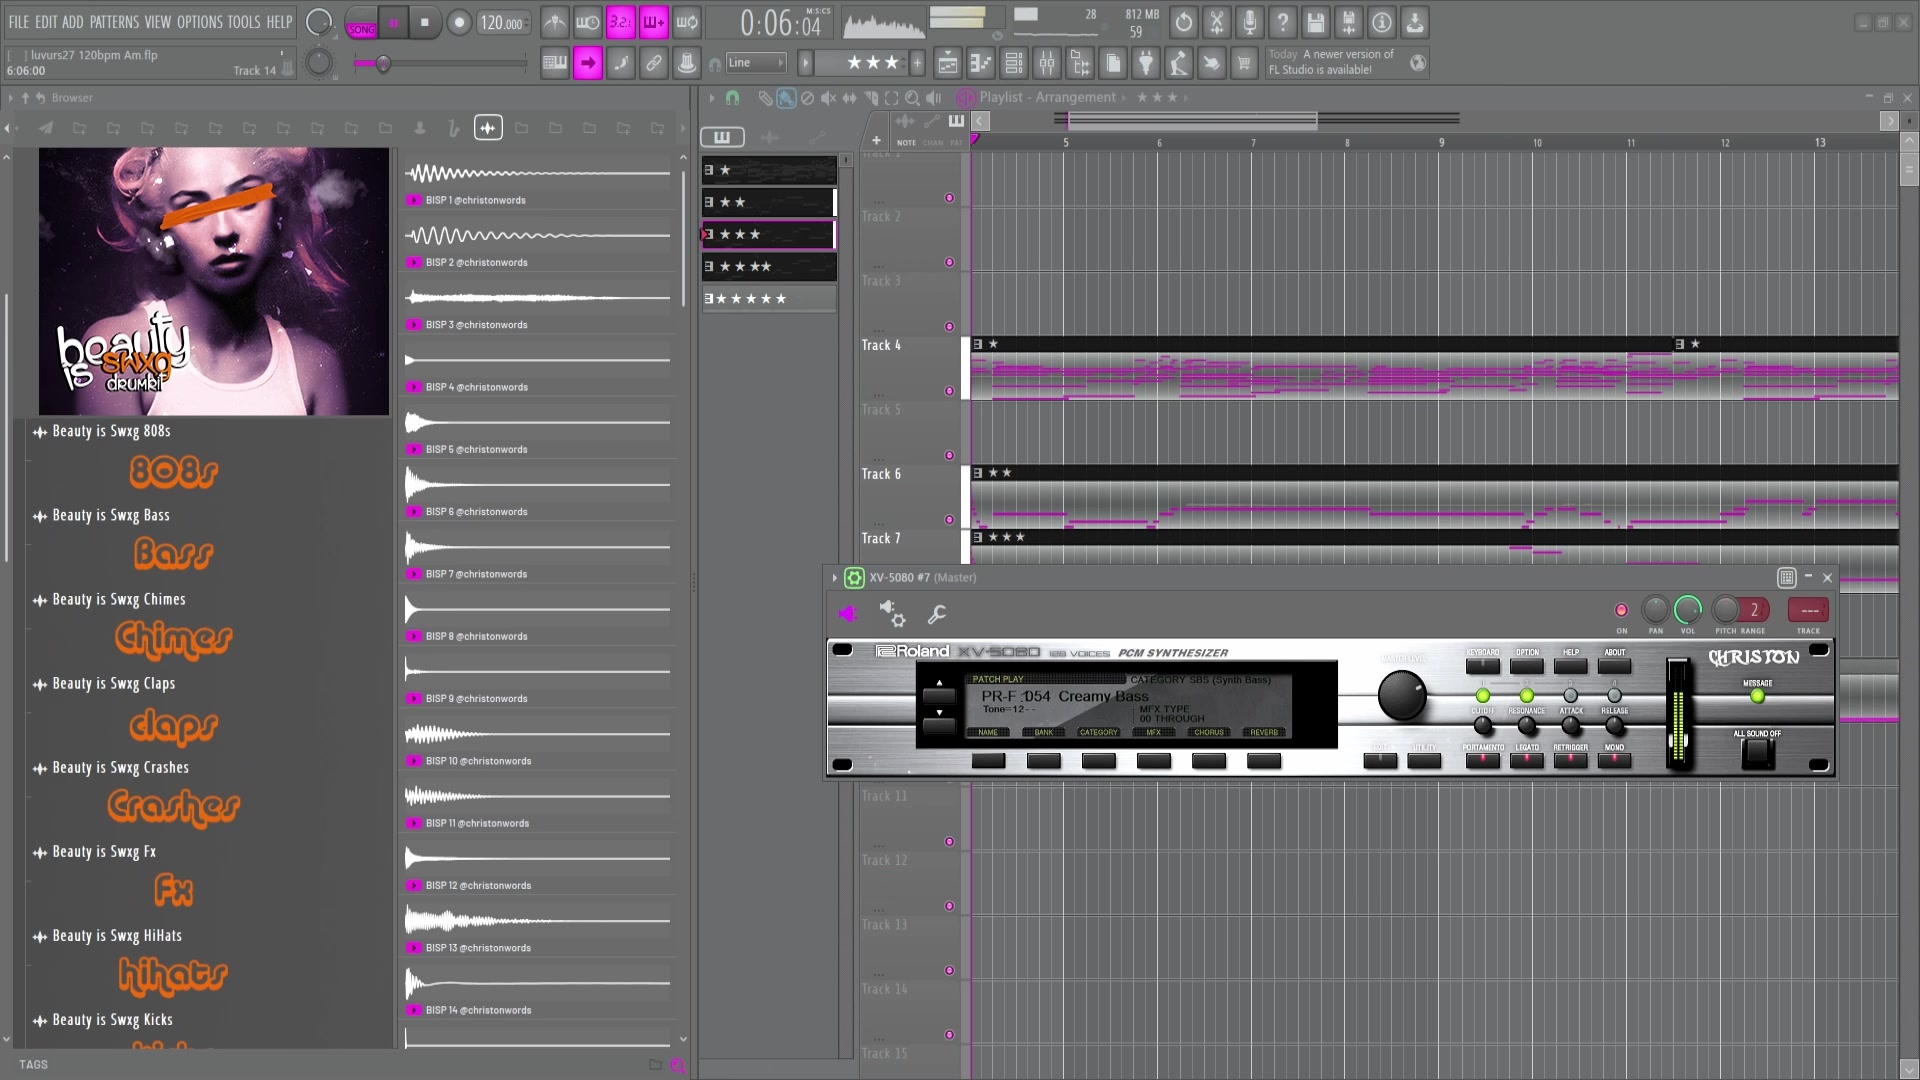The width and height of the screenshot is (1920, 1080).
Task: Toggle the SONG mode switch
Action: [361, 23]
